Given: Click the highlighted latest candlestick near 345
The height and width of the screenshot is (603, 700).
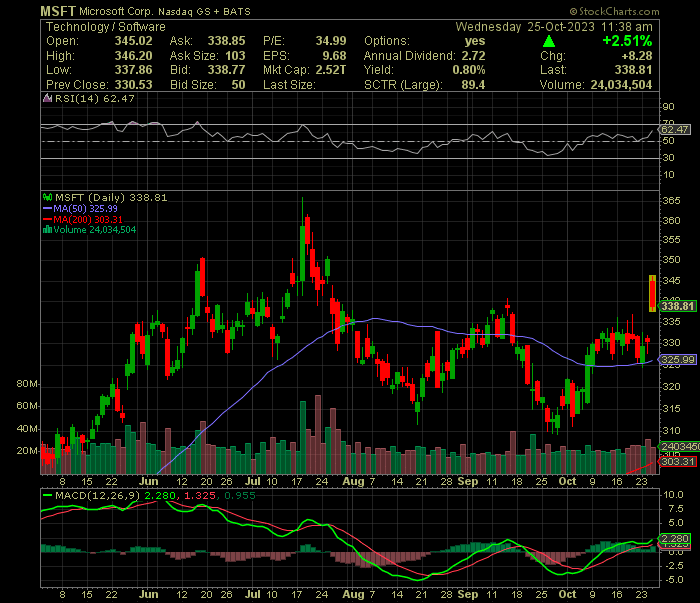Looking at the screenshot, I should pos(652,293).
